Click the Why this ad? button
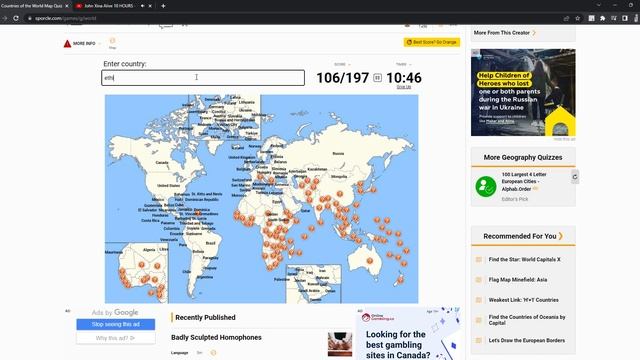The width and height of the screenshot is (640, 360). click(x=116, y=338)
